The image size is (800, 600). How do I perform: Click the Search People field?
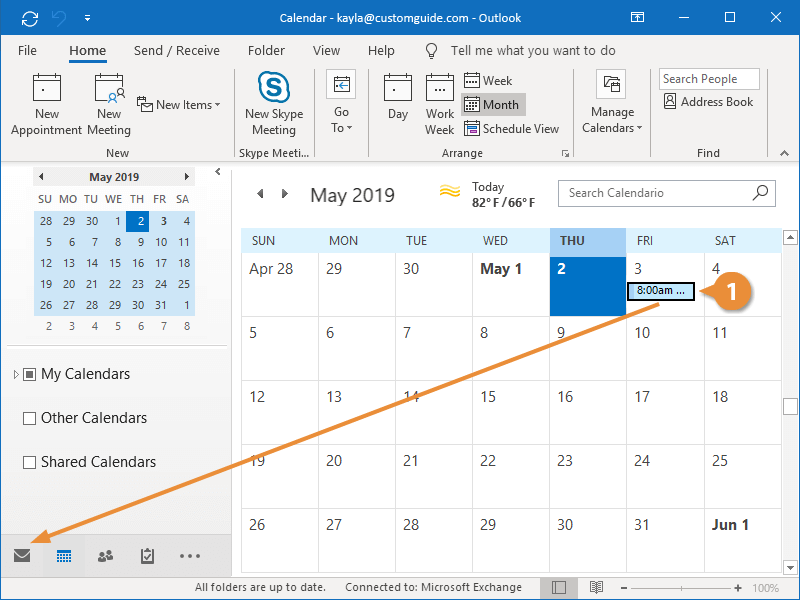pos(708,79)
